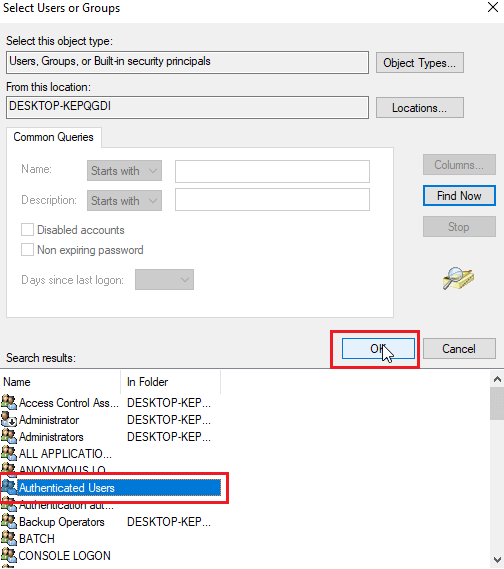Screen dimensions: 504x569
Task: Open the Description Starts with dropdown
Action: (124, 200)
